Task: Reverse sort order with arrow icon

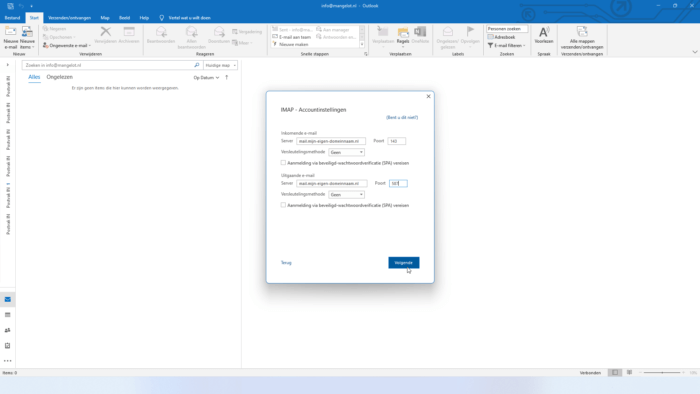Action: [227, 78]
